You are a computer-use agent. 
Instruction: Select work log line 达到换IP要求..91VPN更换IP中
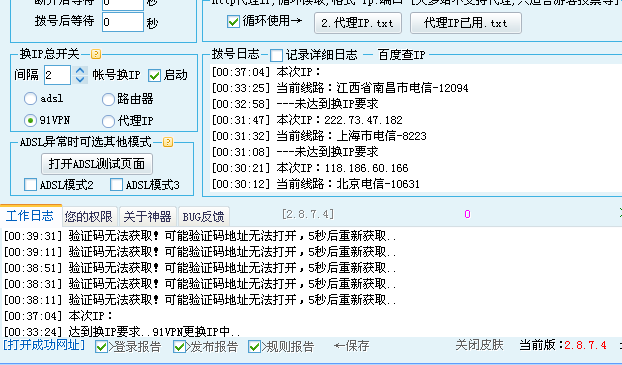(122, 332)
